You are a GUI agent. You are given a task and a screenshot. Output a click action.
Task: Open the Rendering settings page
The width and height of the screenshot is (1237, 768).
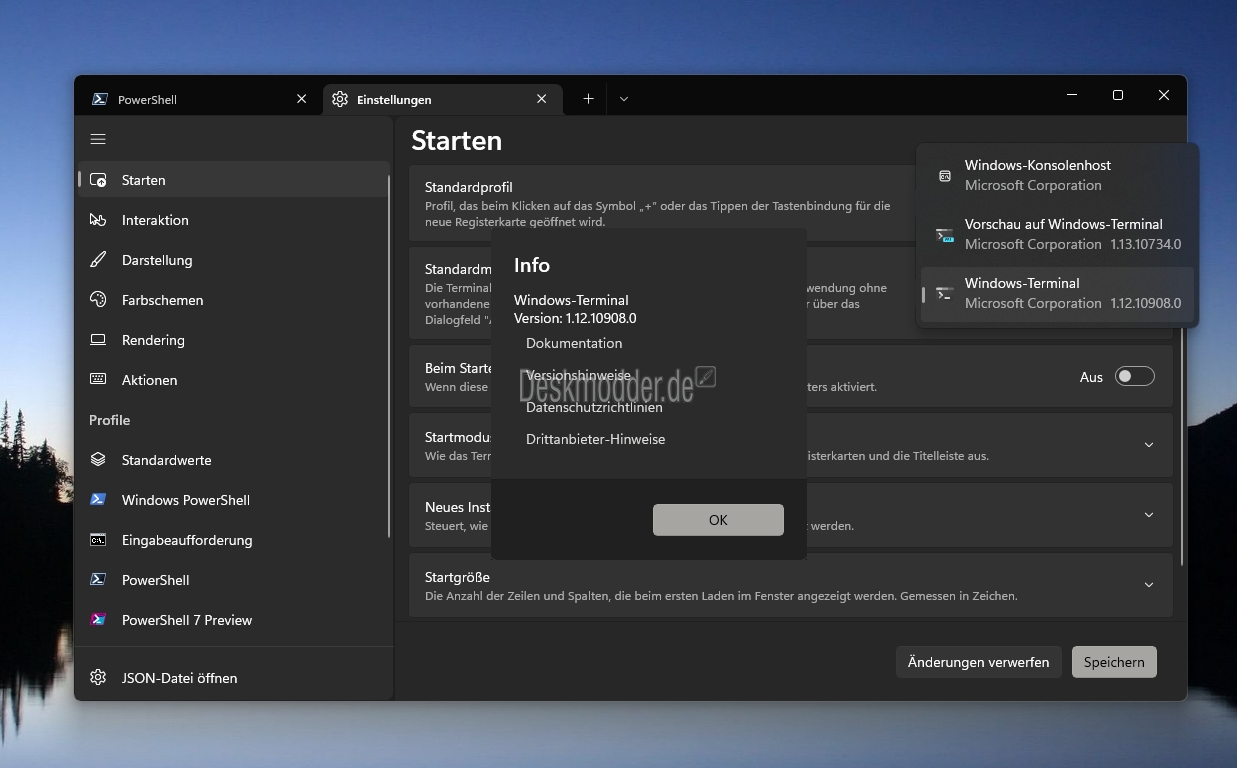[233, 340]
